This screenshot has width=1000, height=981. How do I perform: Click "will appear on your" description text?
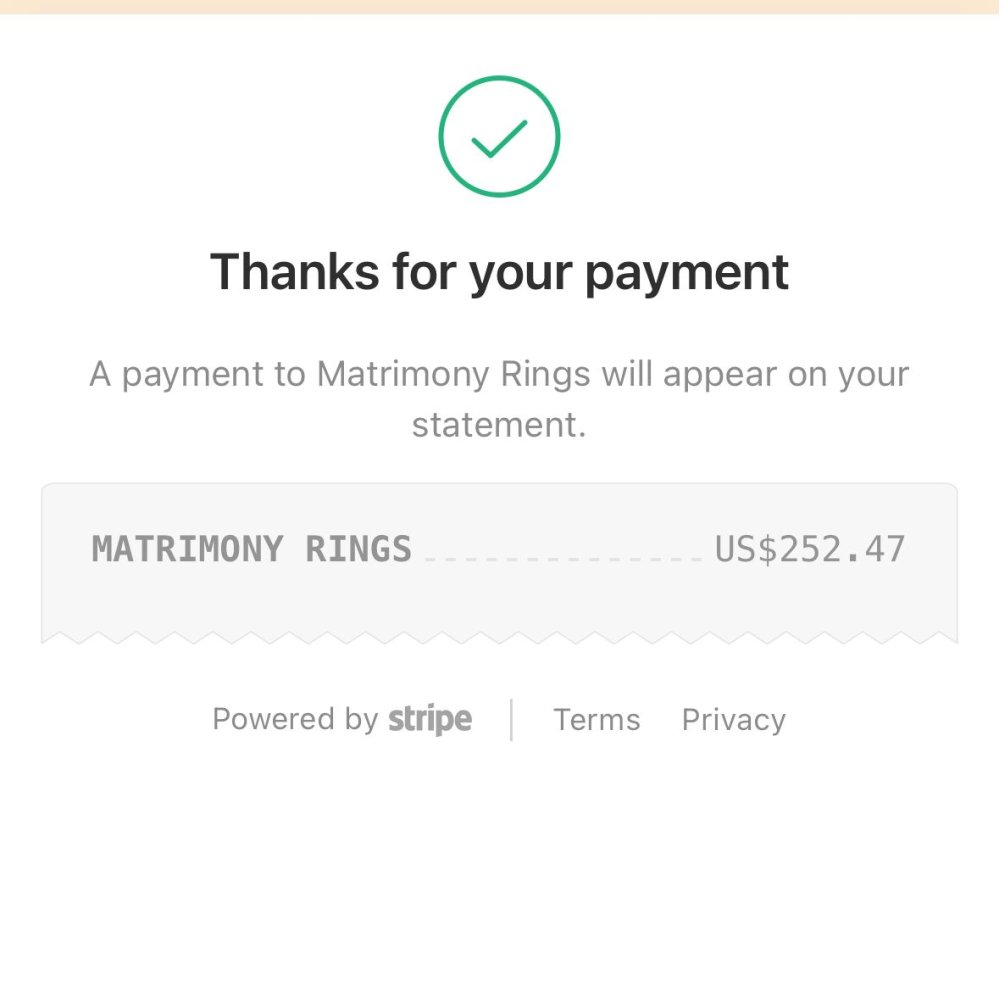coord(755,375)
